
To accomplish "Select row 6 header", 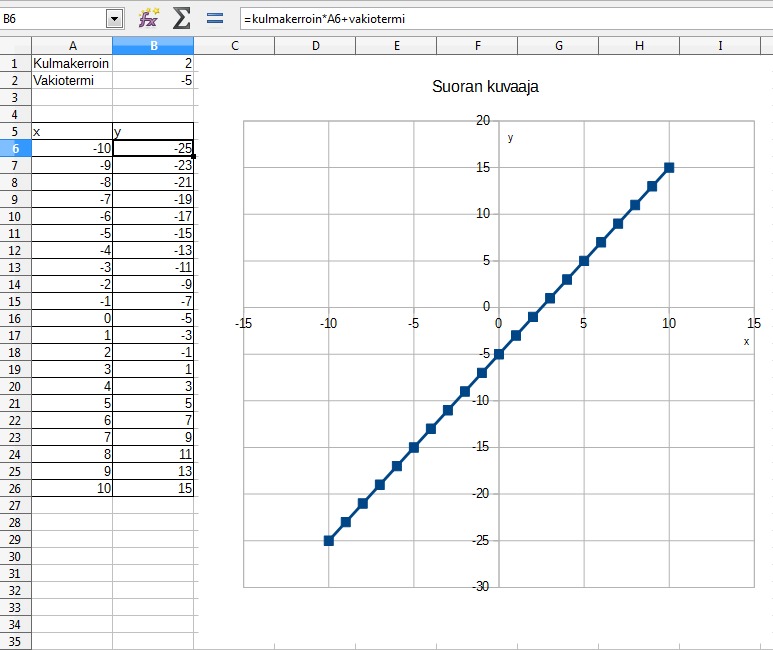I will 15,148.
